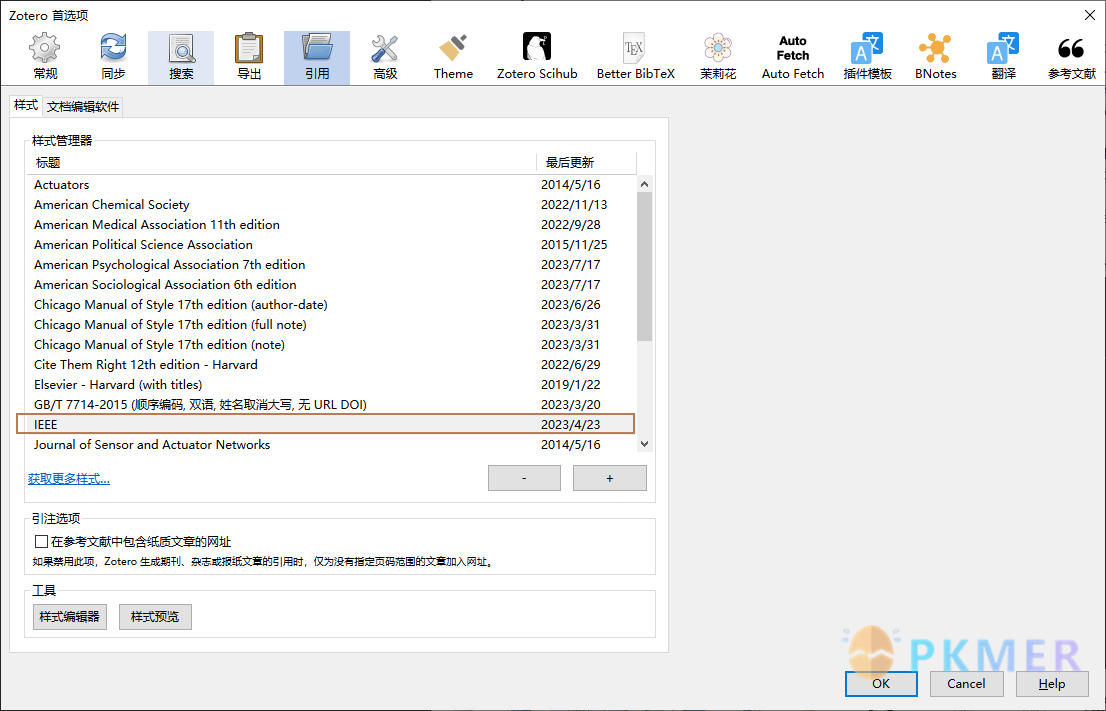Sort styles by the 标题 column header
The height and width of the screenshot is (711, 1106).
281,163
